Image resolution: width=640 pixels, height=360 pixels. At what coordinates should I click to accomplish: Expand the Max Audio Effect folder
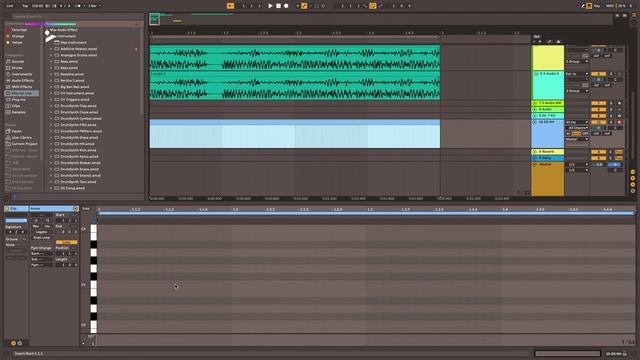click(47, 30)
